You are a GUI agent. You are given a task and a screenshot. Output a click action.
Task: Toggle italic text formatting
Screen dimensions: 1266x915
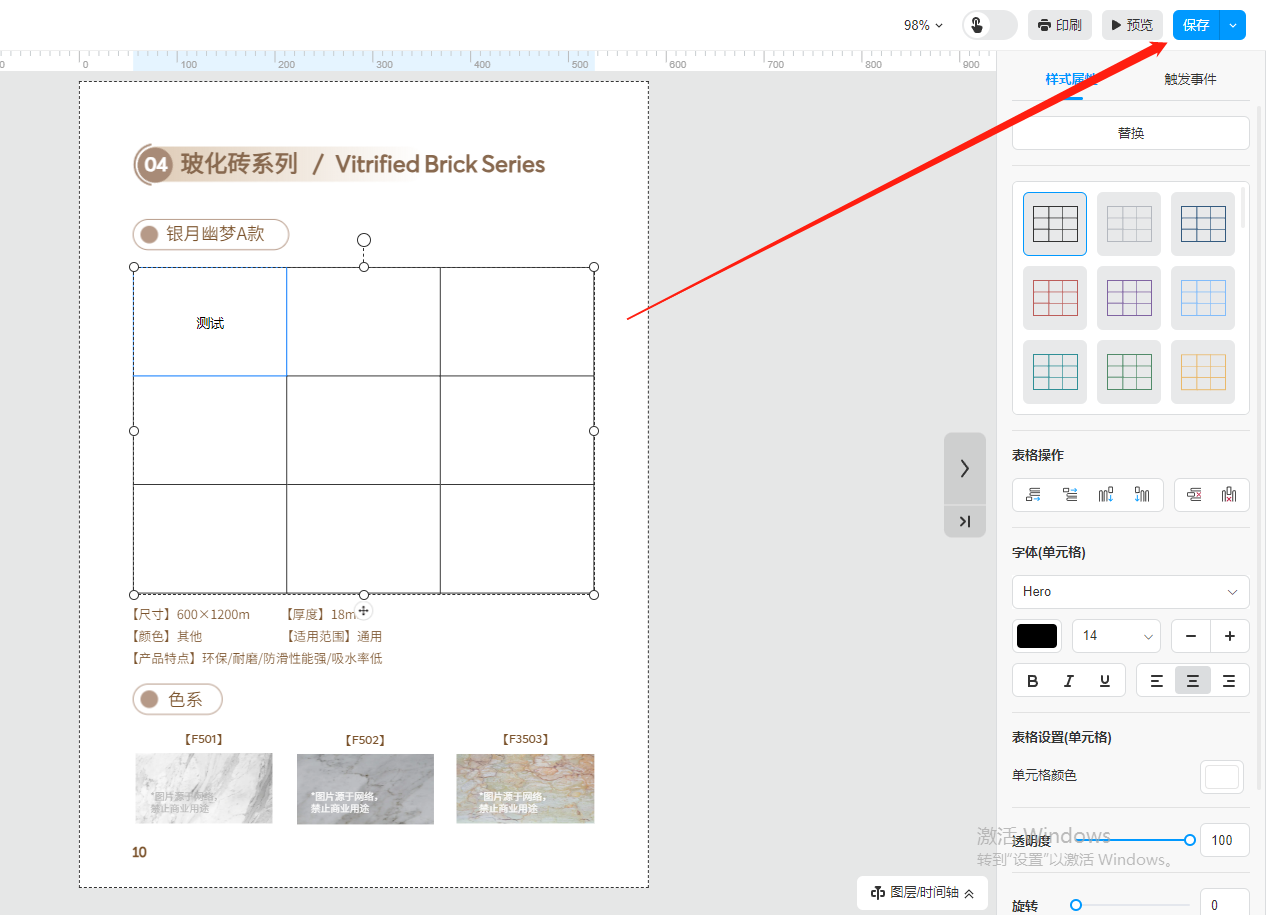[1069, 681]
